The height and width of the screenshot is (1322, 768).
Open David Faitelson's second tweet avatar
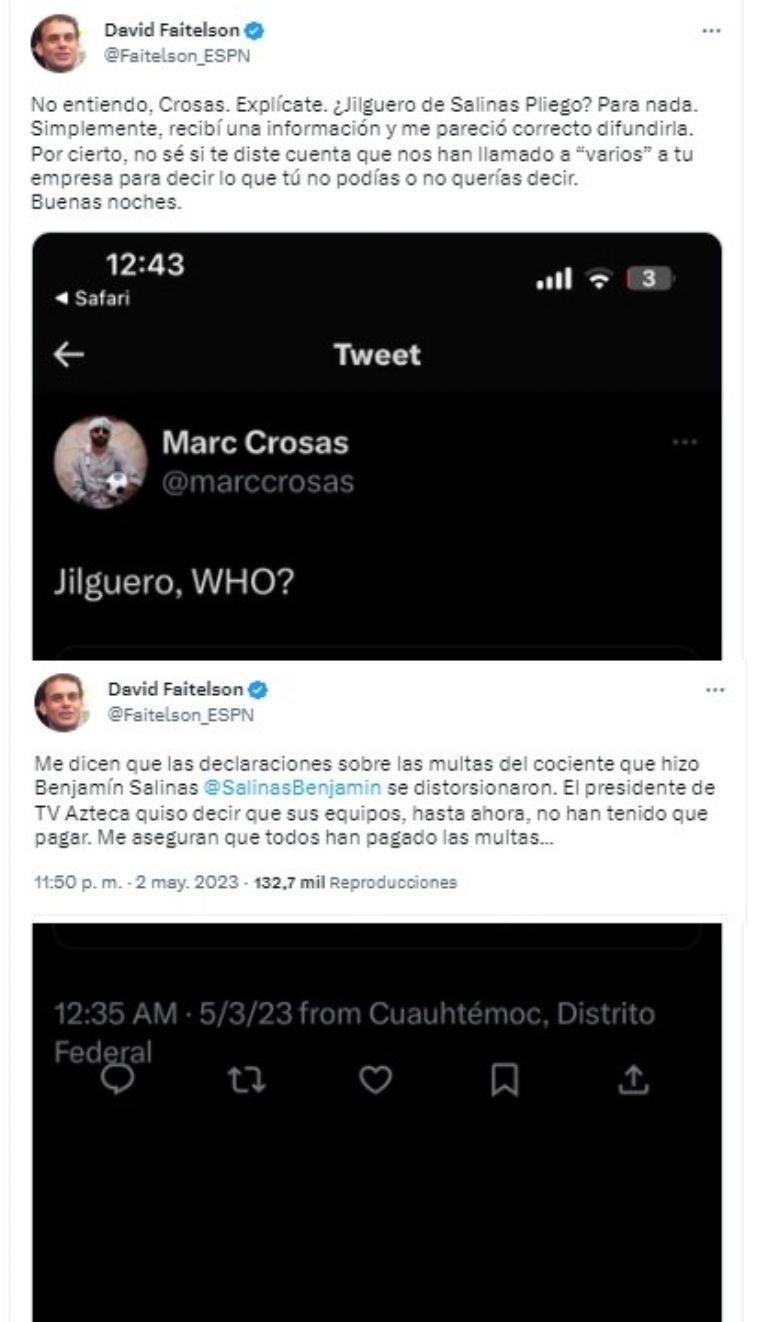coord(61,703)
